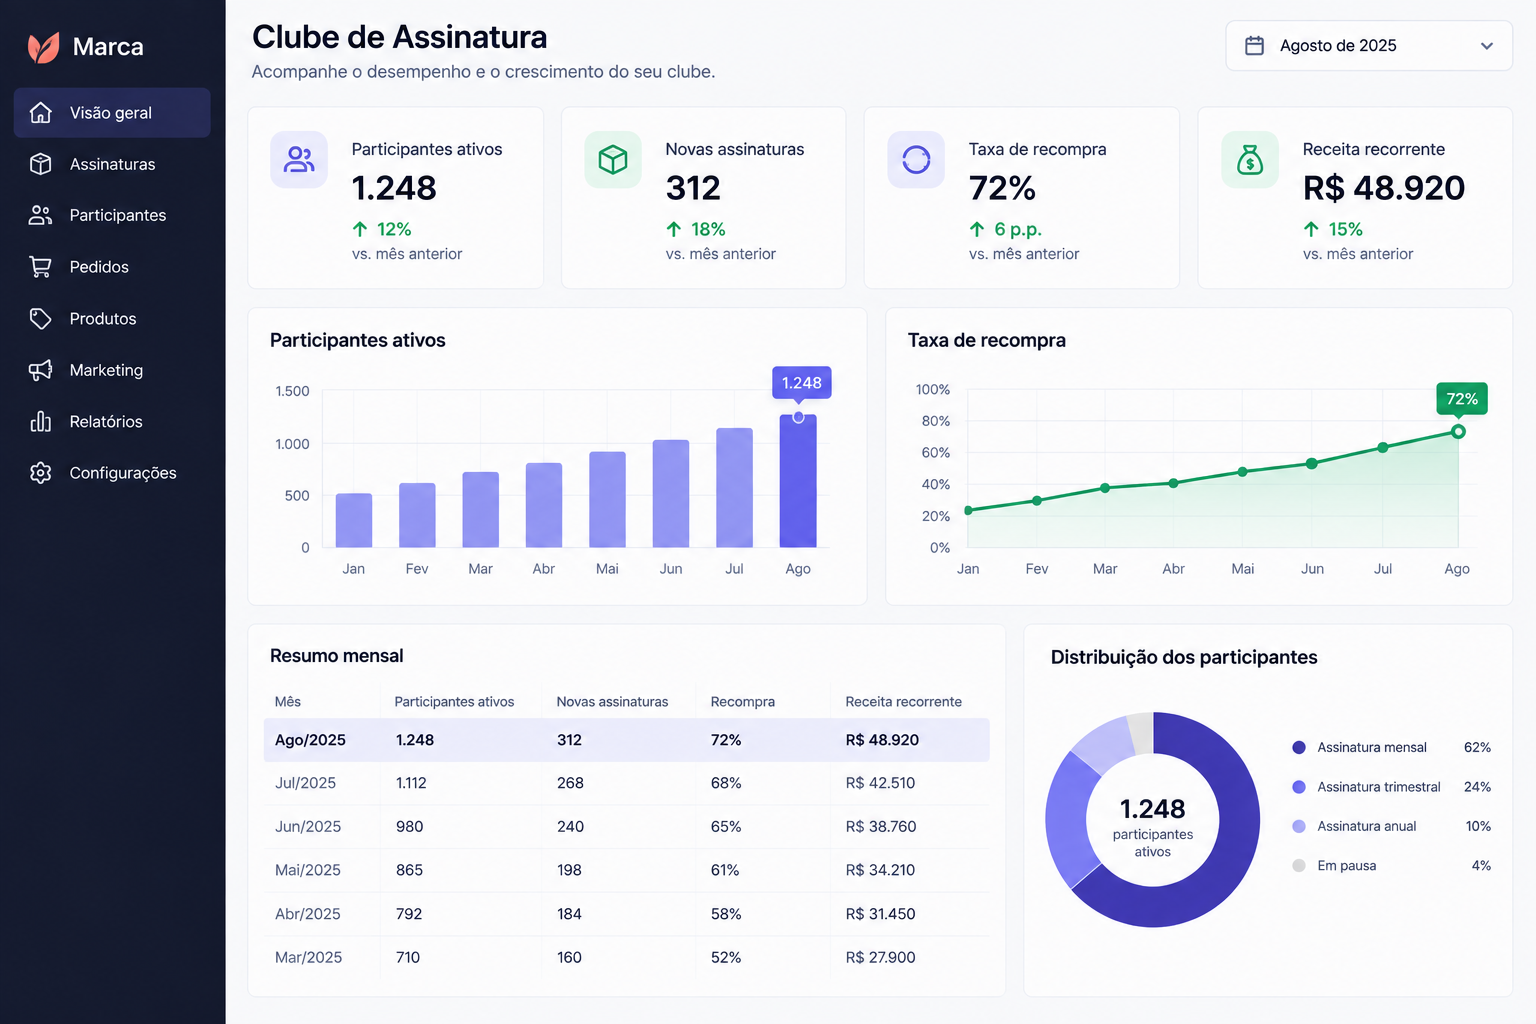1536x1024 pixels.
Task: Click the R$ 38.760 revenue value
Action: tap(881, 827)
